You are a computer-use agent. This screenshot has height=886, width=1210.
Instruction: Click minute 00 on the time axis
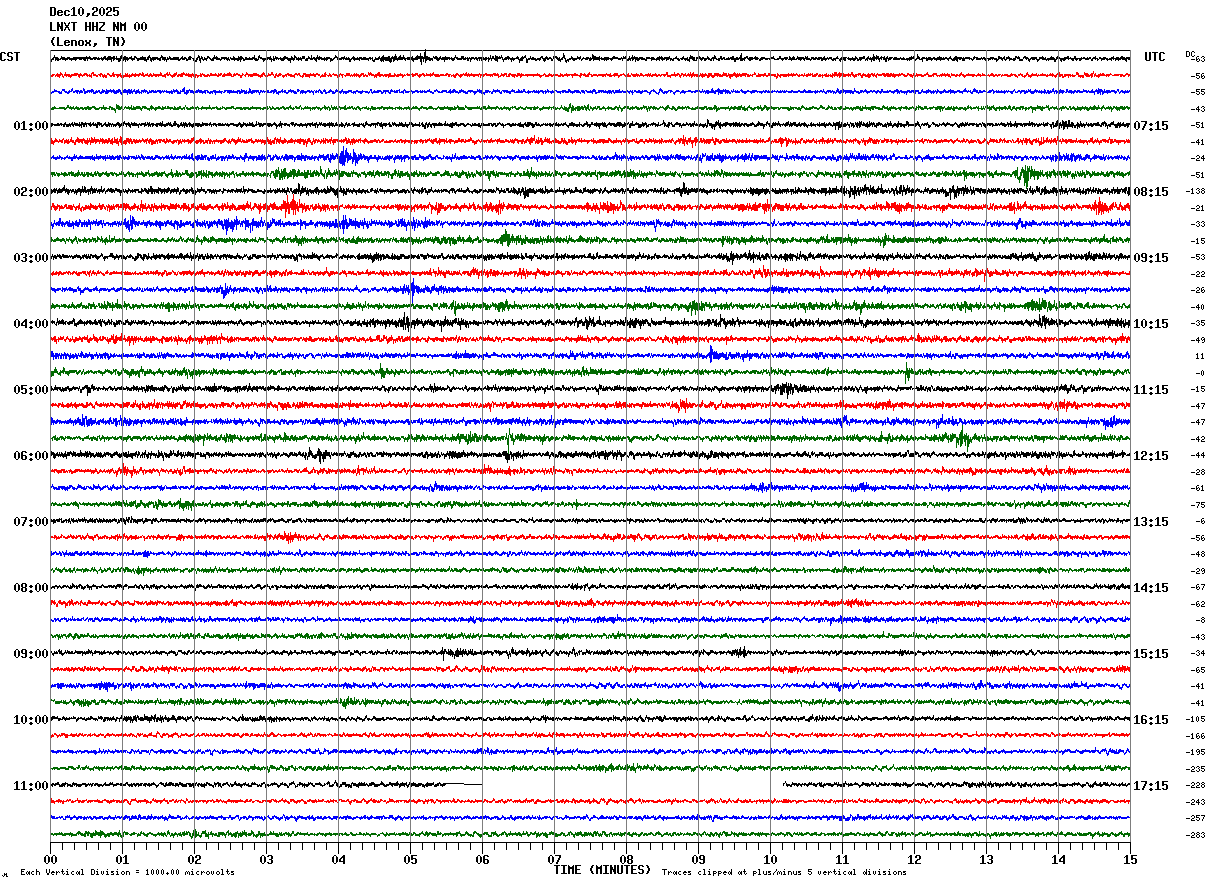[x=50, y=859]
